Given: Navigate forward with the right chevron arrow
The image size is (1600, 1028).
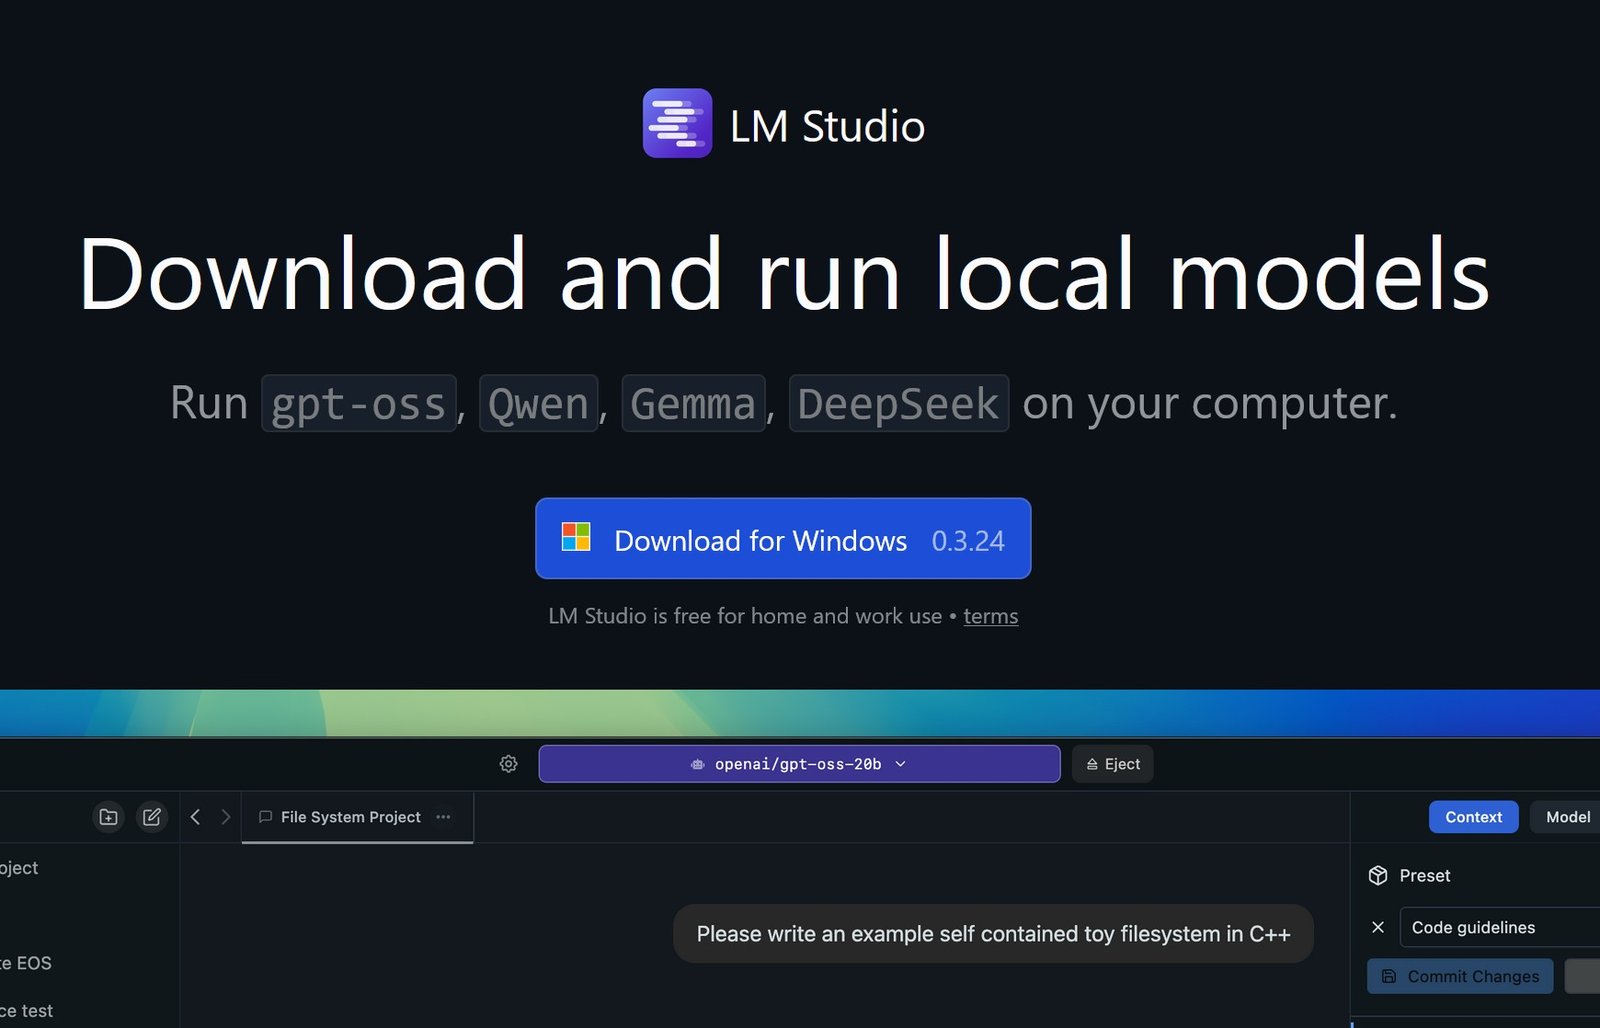Looking at the screenshot, I should tap(224, 817).
